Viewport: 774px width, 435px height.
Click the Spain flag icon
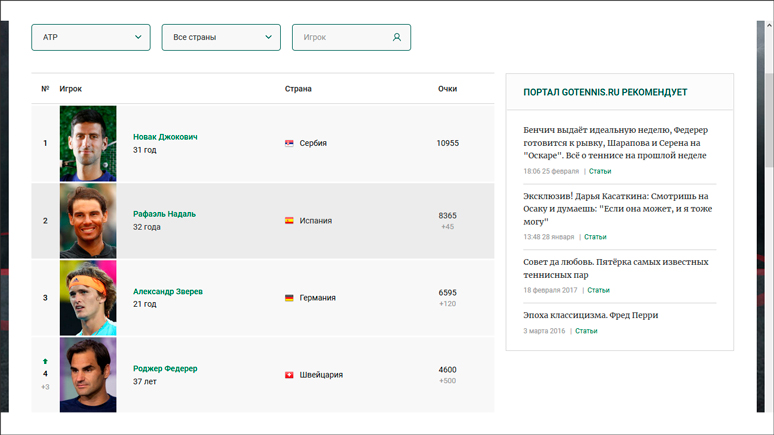[289, 221]
